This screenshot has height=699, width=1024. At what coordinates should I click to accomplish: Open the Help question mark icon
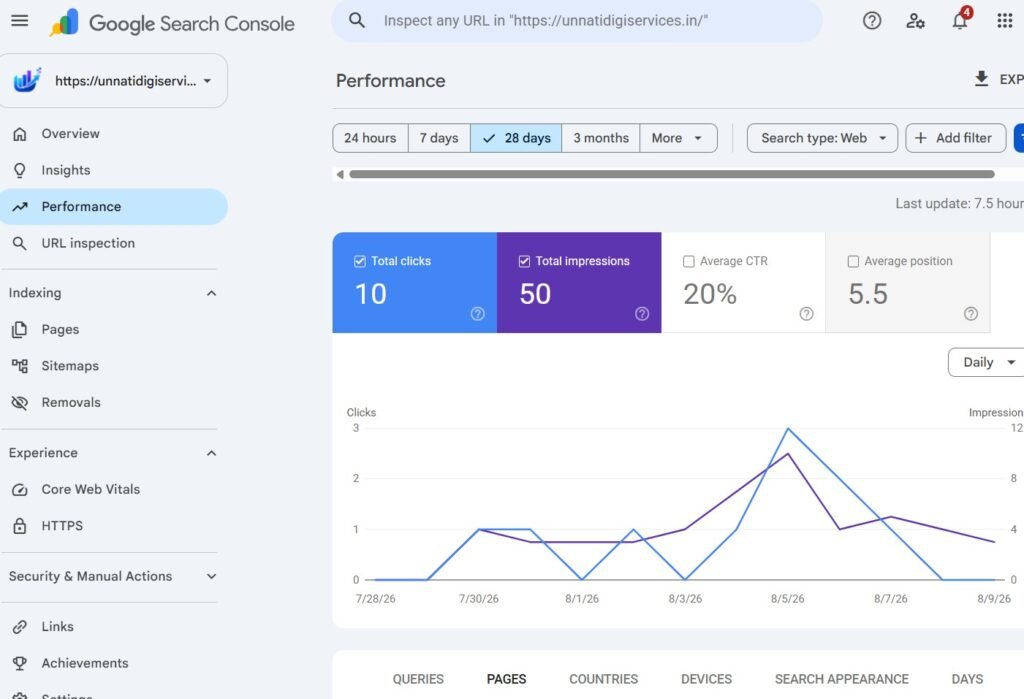click(x=872, y=21)
